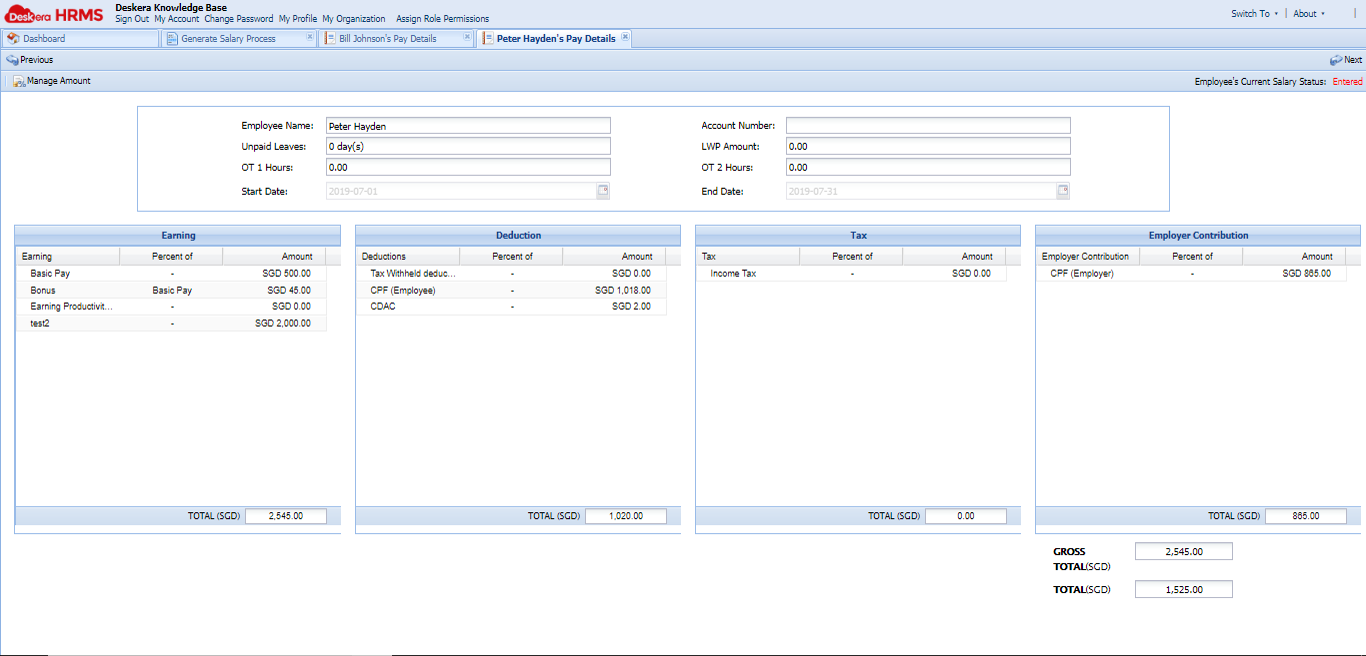
Task: Click the Sign Out link
Action: coord(131,18)
